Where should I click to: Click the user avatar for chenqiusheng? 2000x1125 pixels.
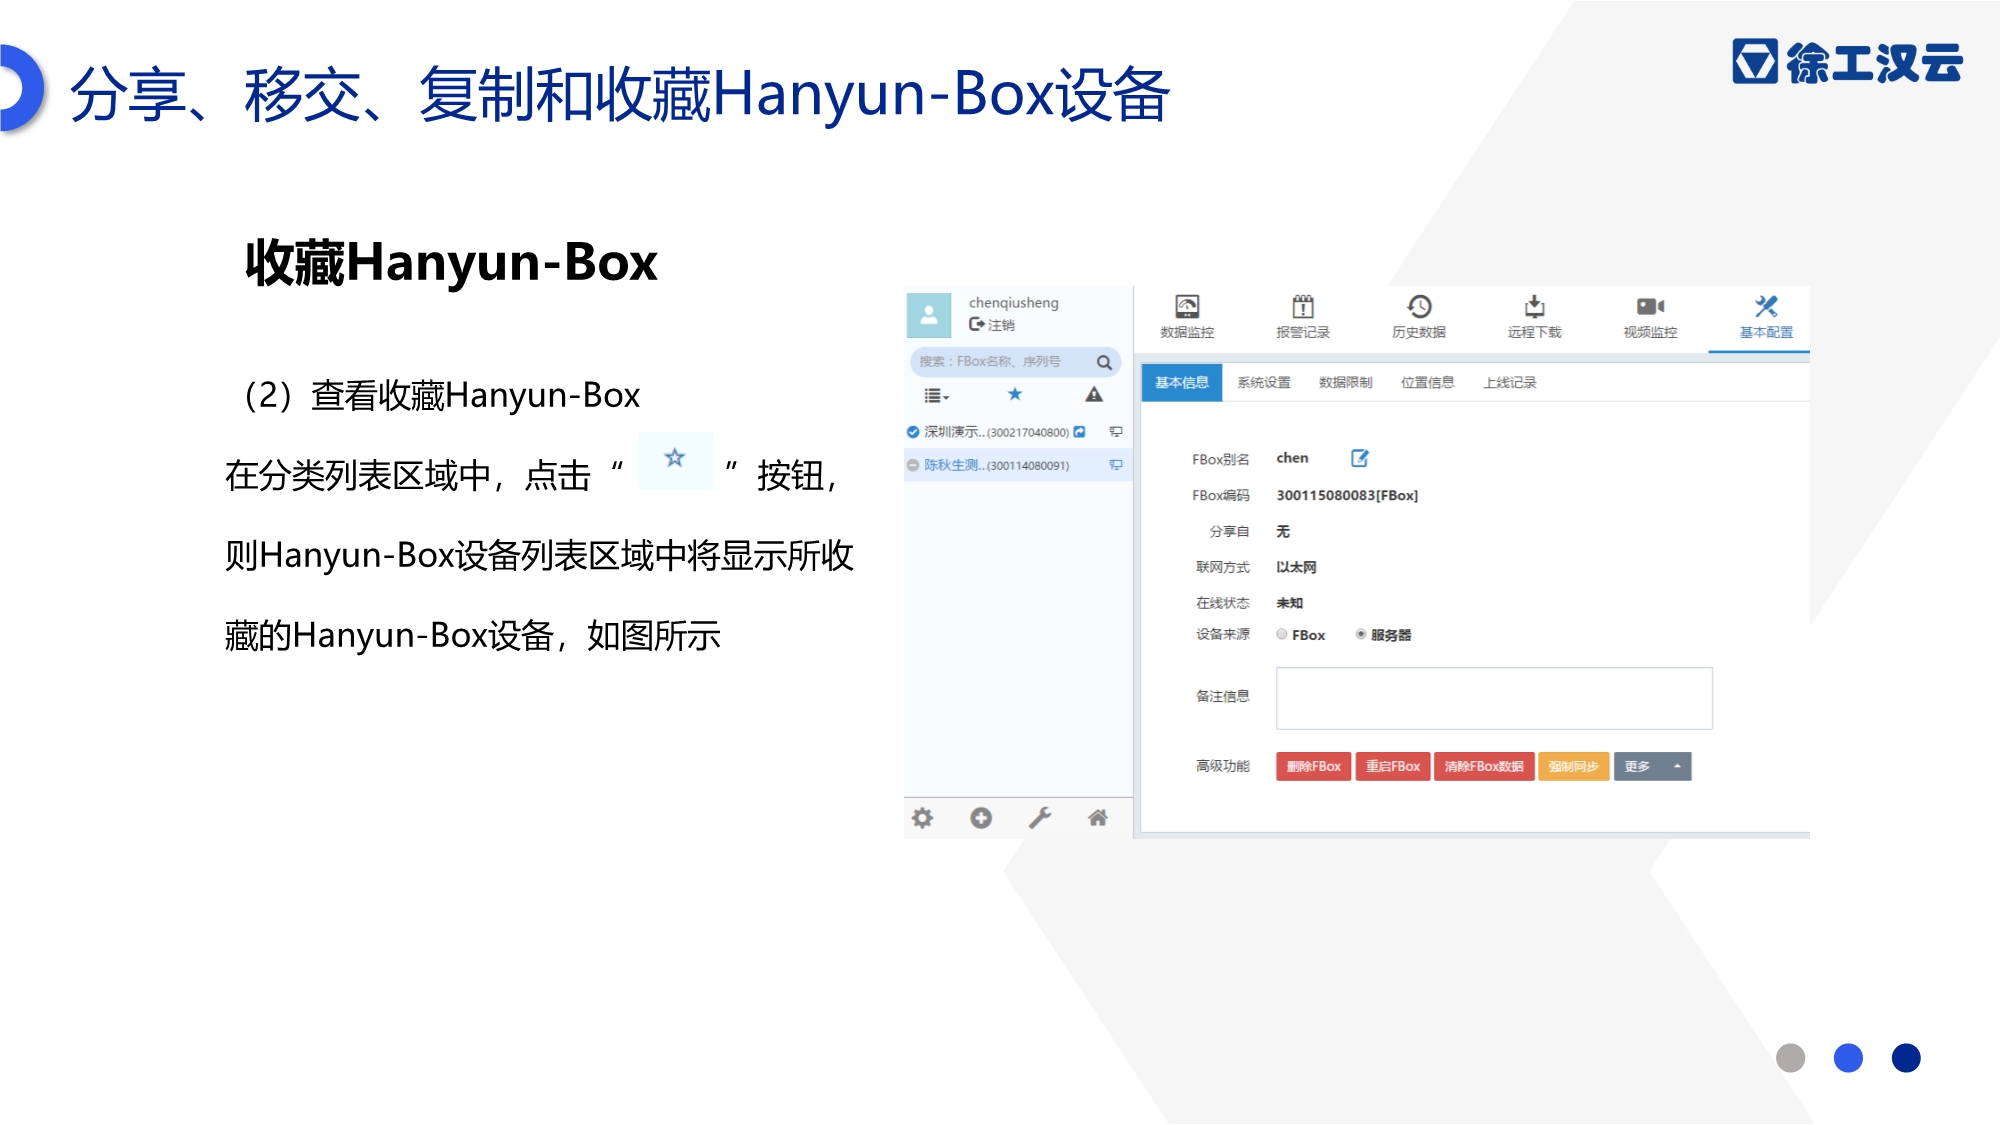[929, 314]
